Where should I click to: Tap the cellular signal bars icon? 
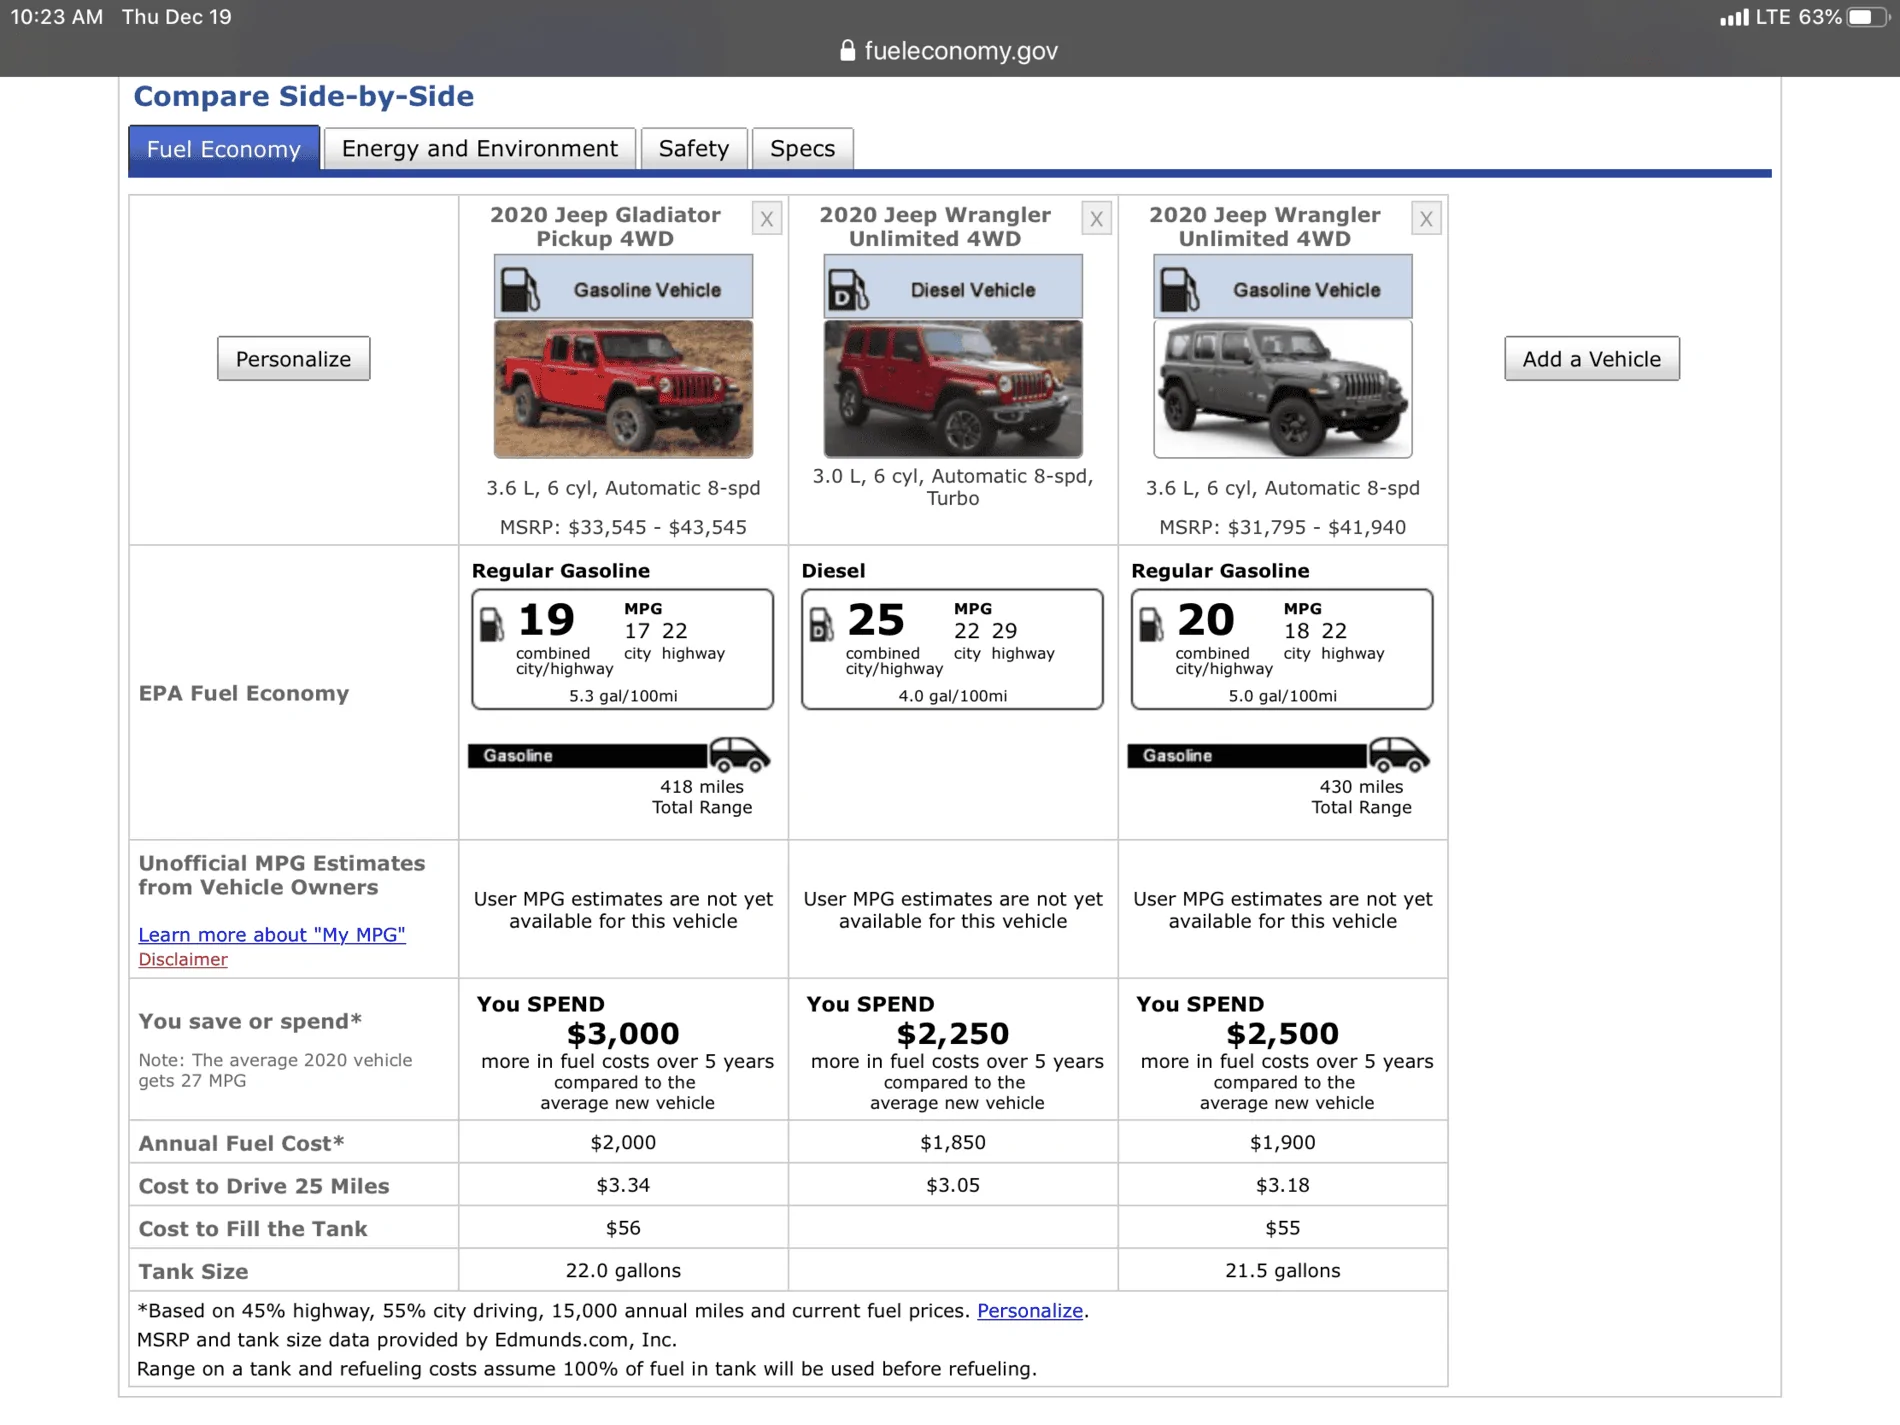coord(1734,17)
